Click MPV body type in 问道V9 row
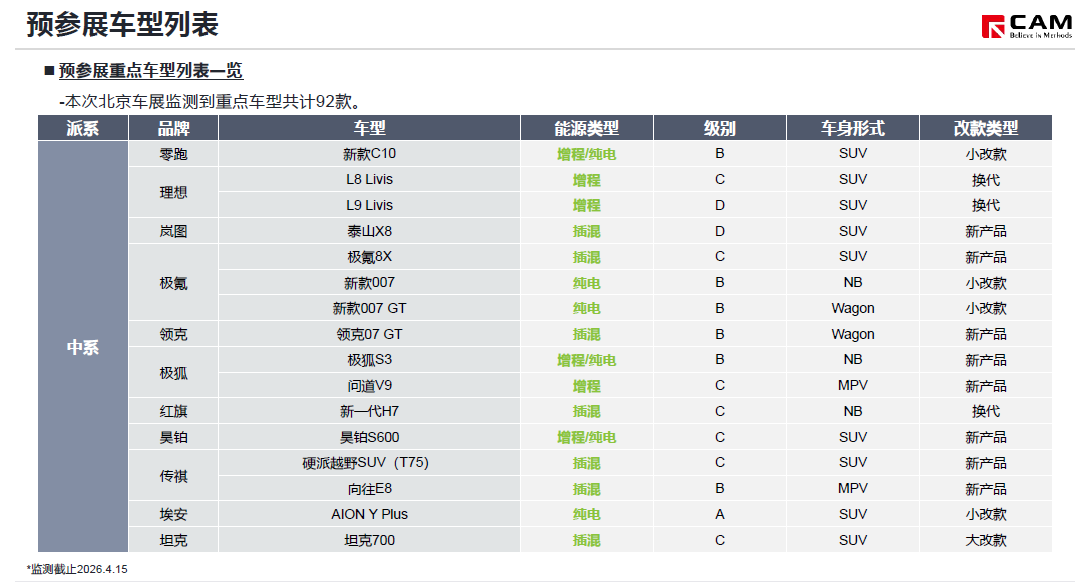Screen dimensions: 1076x582 (x=852, y=386)
